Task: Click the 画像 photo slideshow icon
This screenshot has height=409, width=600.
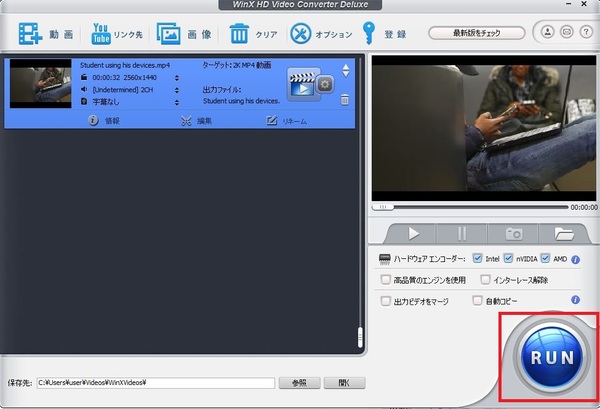Action: (168, 34)
